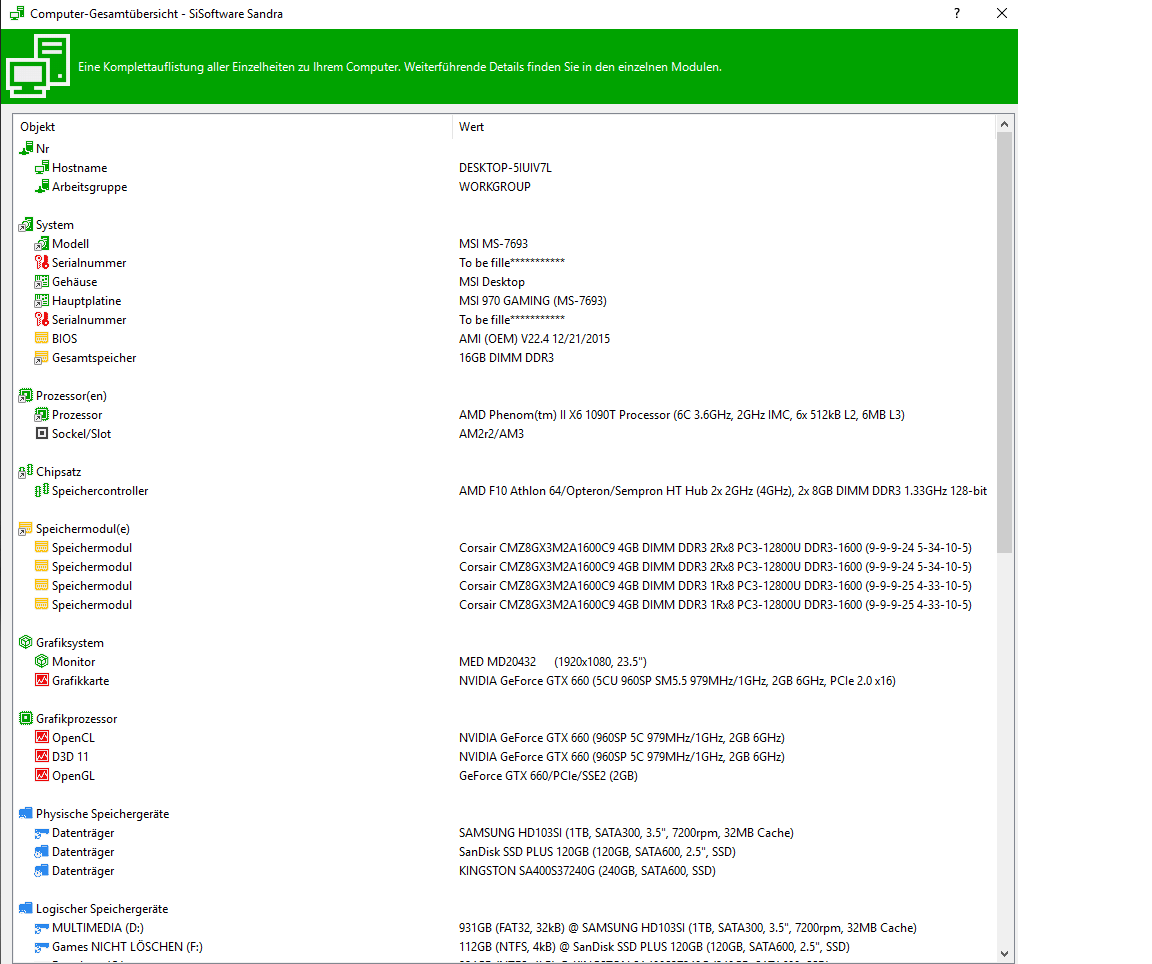This screenshot has width=1152, height=964.
Task: Click the Grafikprozessor section icon
Action: 26,719
